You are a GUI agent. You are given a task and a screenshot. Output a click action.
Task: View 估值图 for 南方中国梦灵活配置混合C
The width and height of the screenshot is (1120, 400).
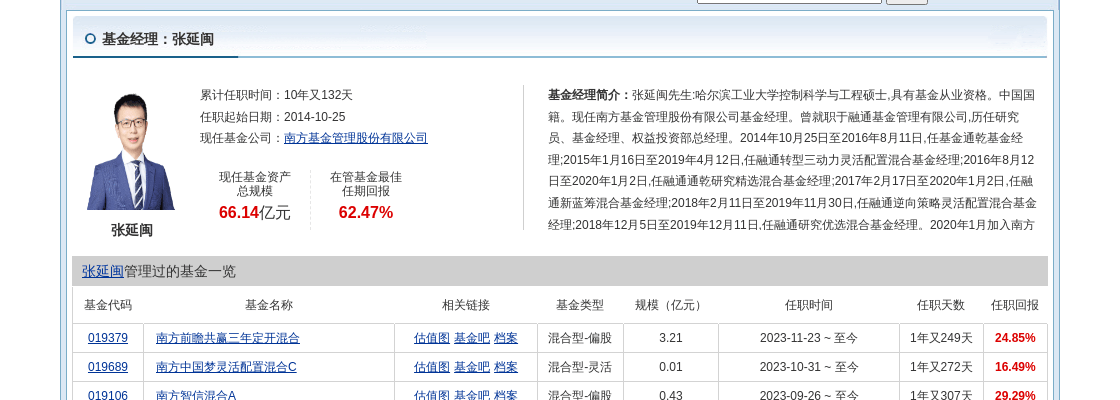tap(431, 367)
